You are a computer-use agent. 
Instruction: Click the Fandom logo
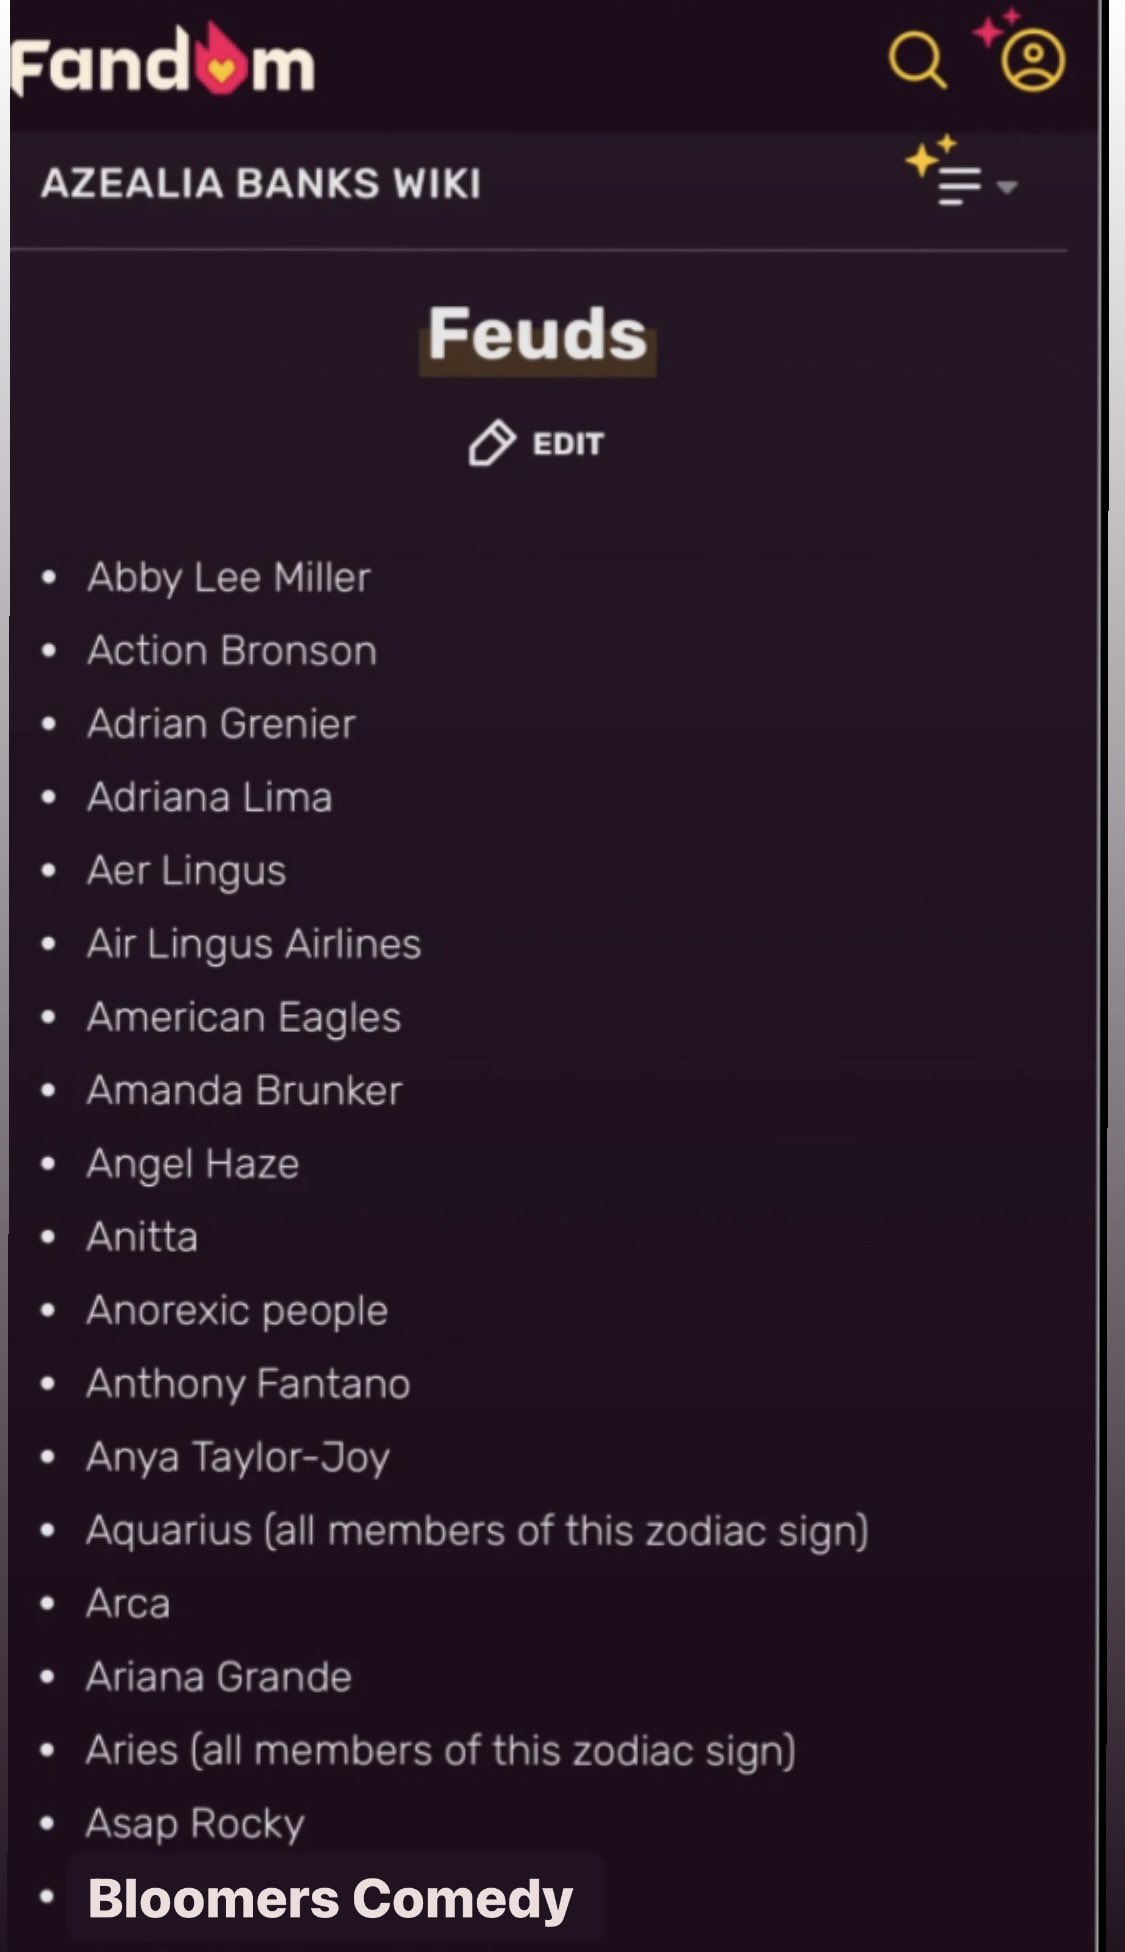coord(163,62)
